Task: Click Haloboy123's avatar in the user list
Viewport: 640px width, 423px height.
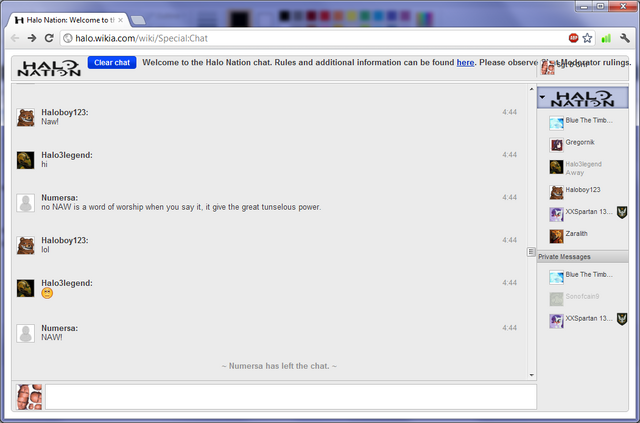Action: (556, 192)
